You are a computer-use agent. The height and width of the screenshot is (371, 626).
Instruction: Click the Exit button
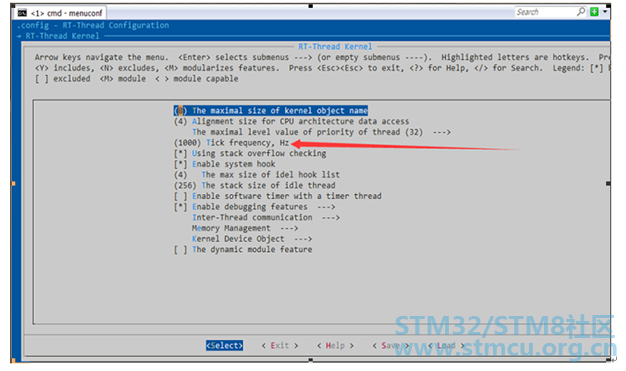click(x=280, y=345)
